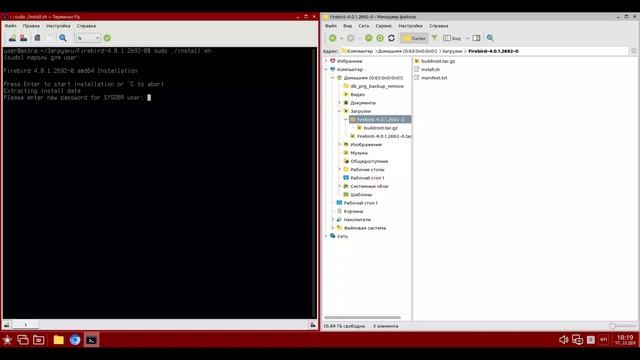
Task: Click the filter funnel icon
Action: click(435, 38)
